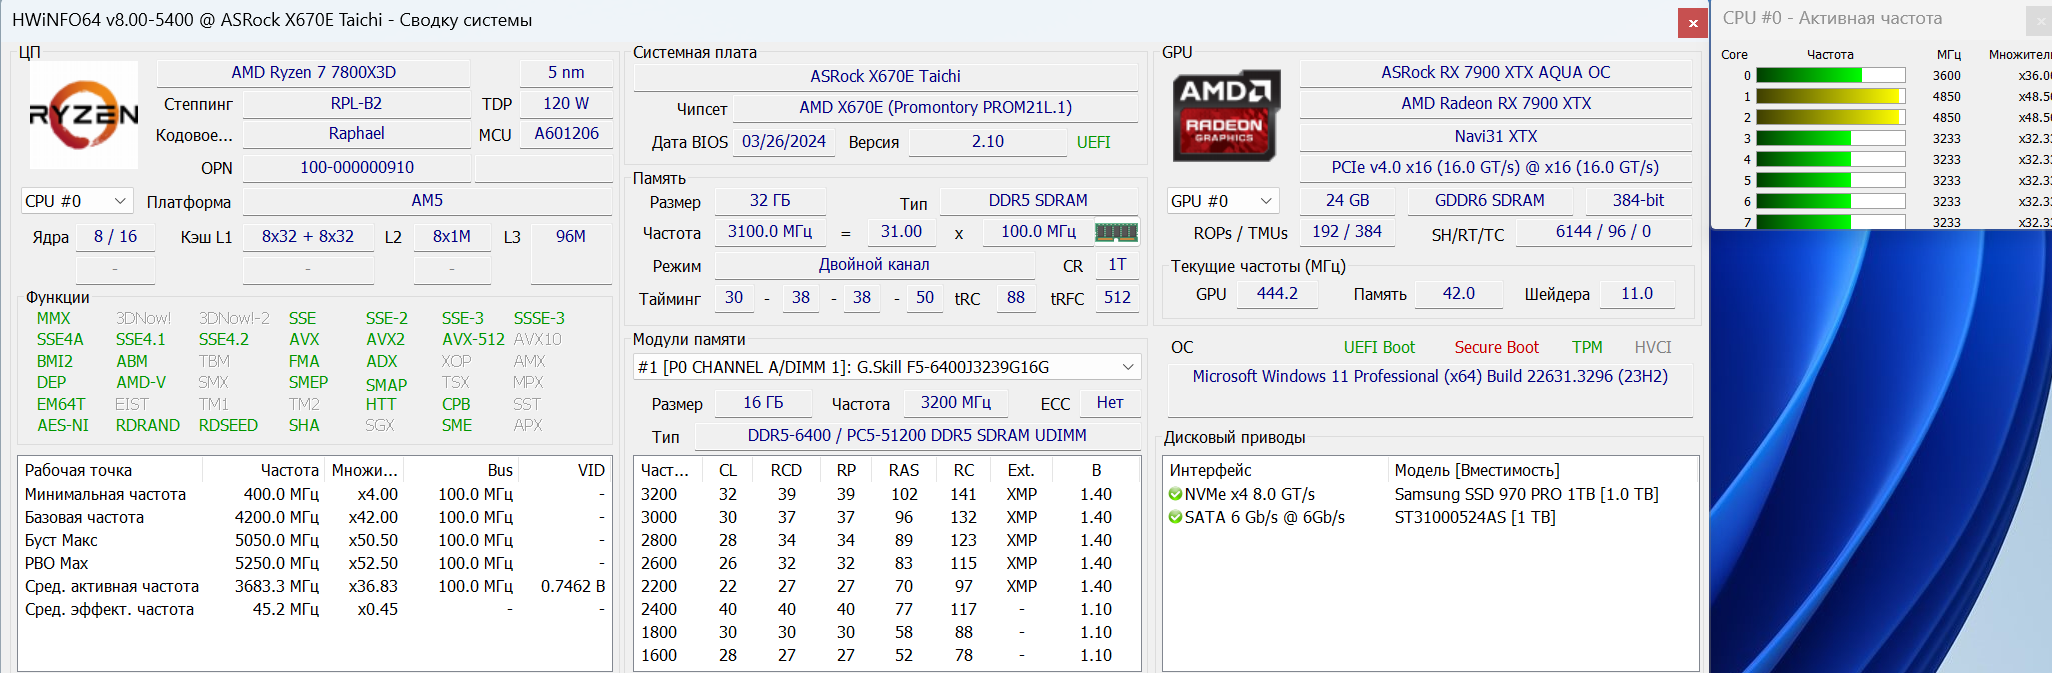2052x673 pixels.
Task: Select the PBO Max operating point row
Action: pyautogui.click(x=314, y=563)
